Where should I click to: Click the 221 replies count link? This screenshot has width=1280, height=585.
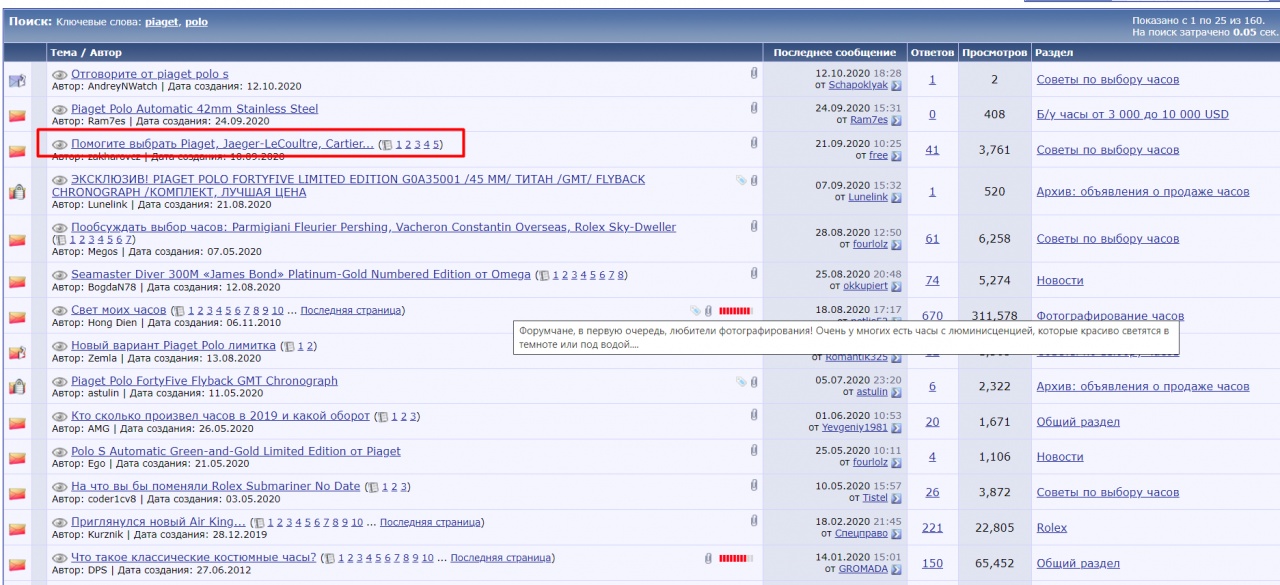(x=932, y=528)
